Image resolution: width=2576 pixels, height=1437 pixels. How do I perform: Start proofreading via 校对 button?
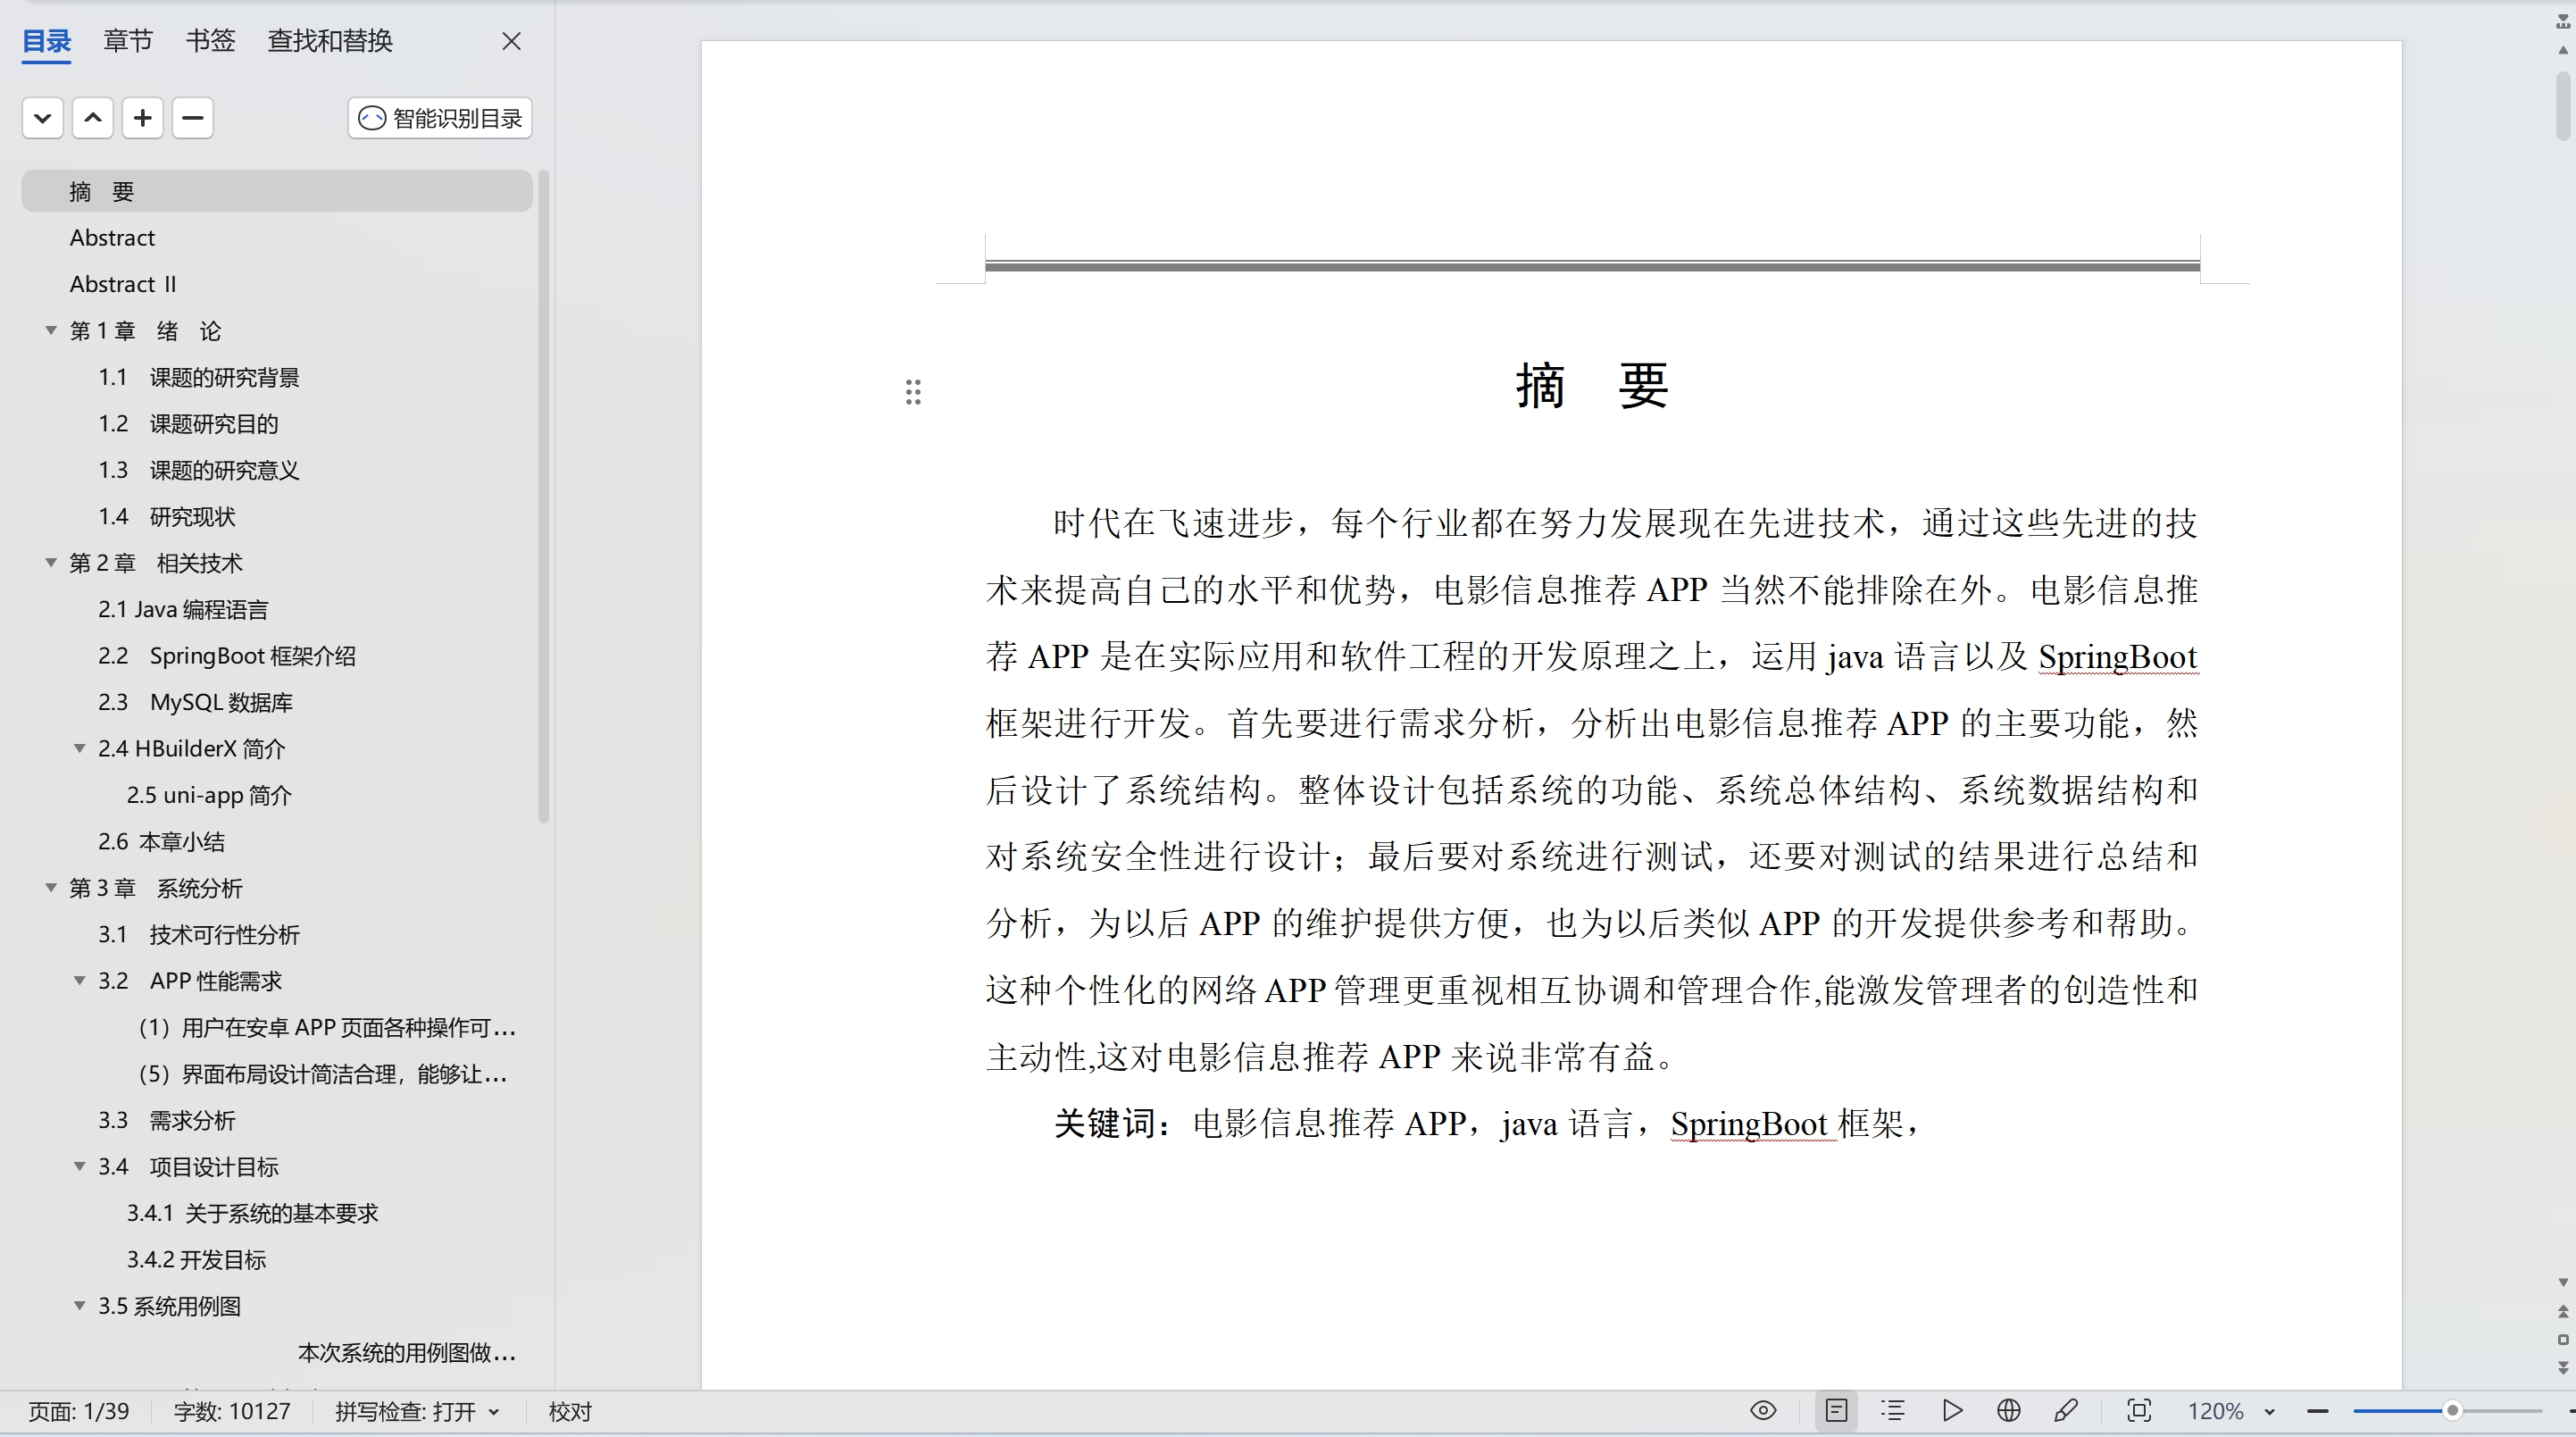tap(569, 1411)
